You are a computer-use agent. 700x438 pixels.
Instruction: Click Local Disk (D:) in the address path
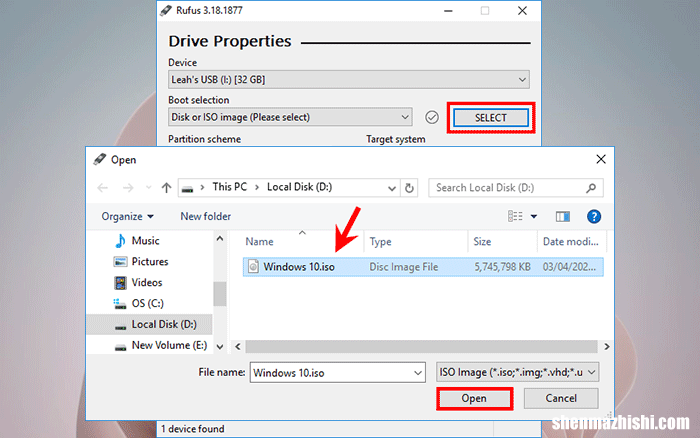[300, 187]
